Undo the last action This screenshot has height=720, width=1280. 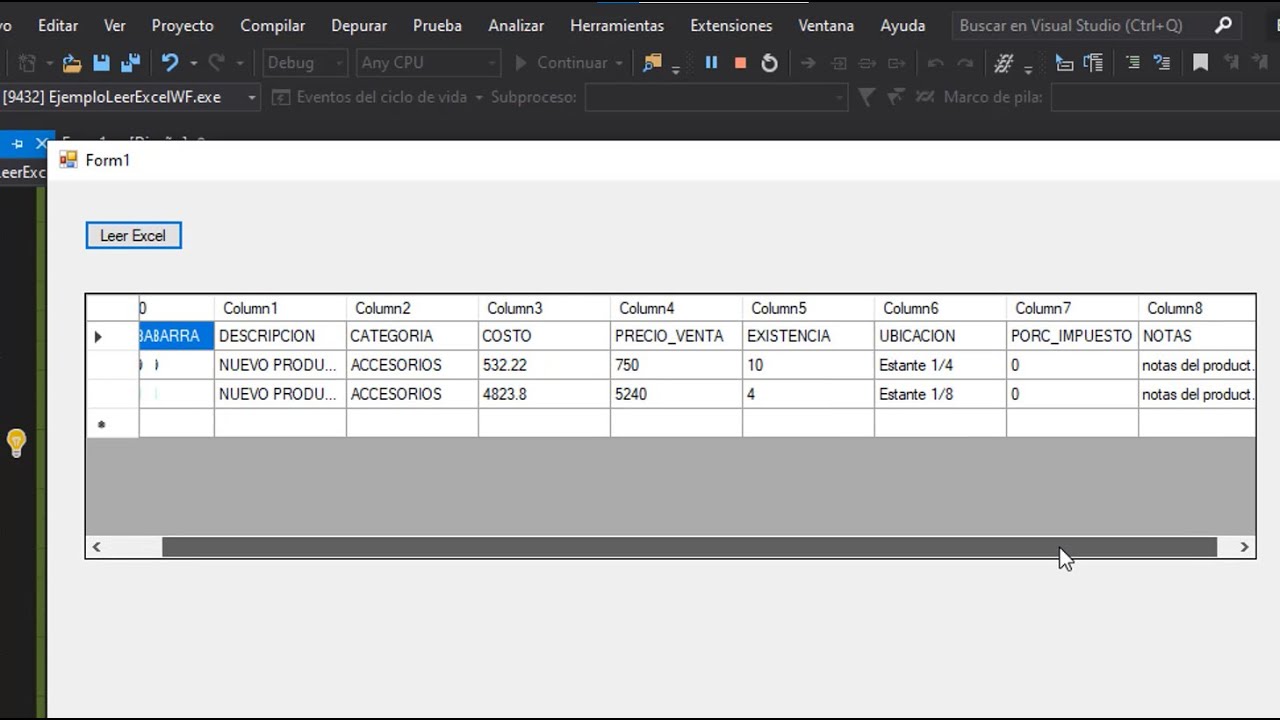[170, 63]
